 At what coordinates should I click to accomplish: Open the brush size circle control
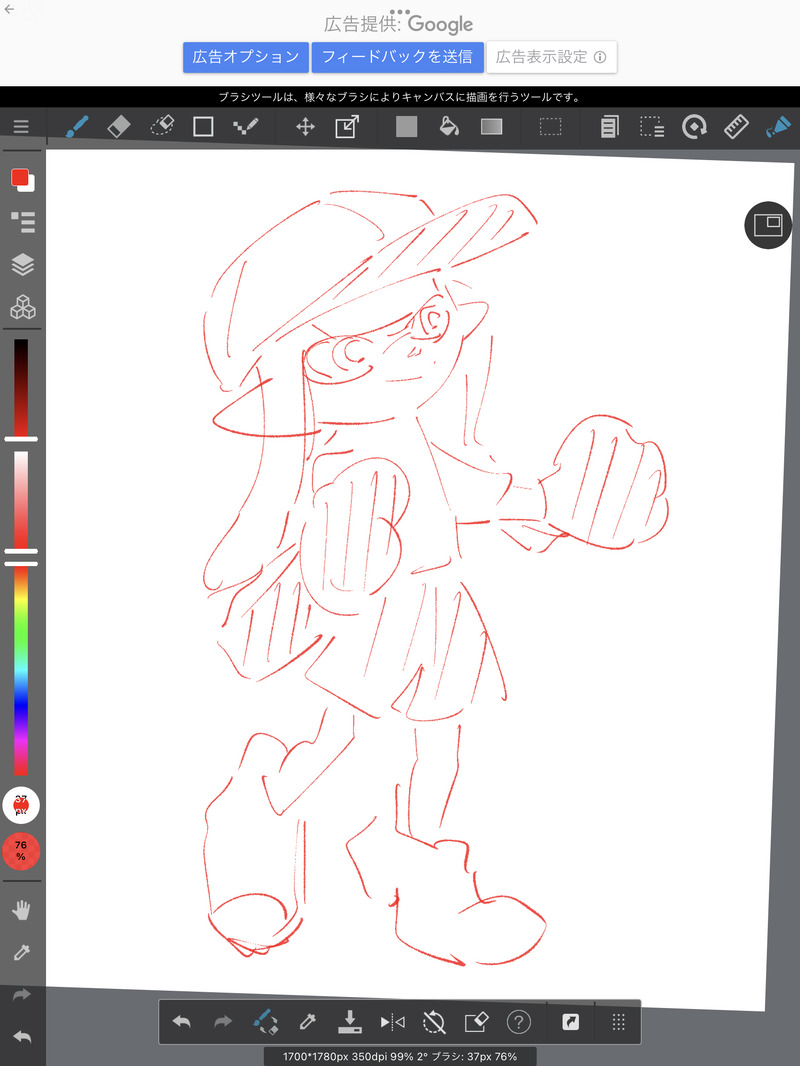click(21, 806)
